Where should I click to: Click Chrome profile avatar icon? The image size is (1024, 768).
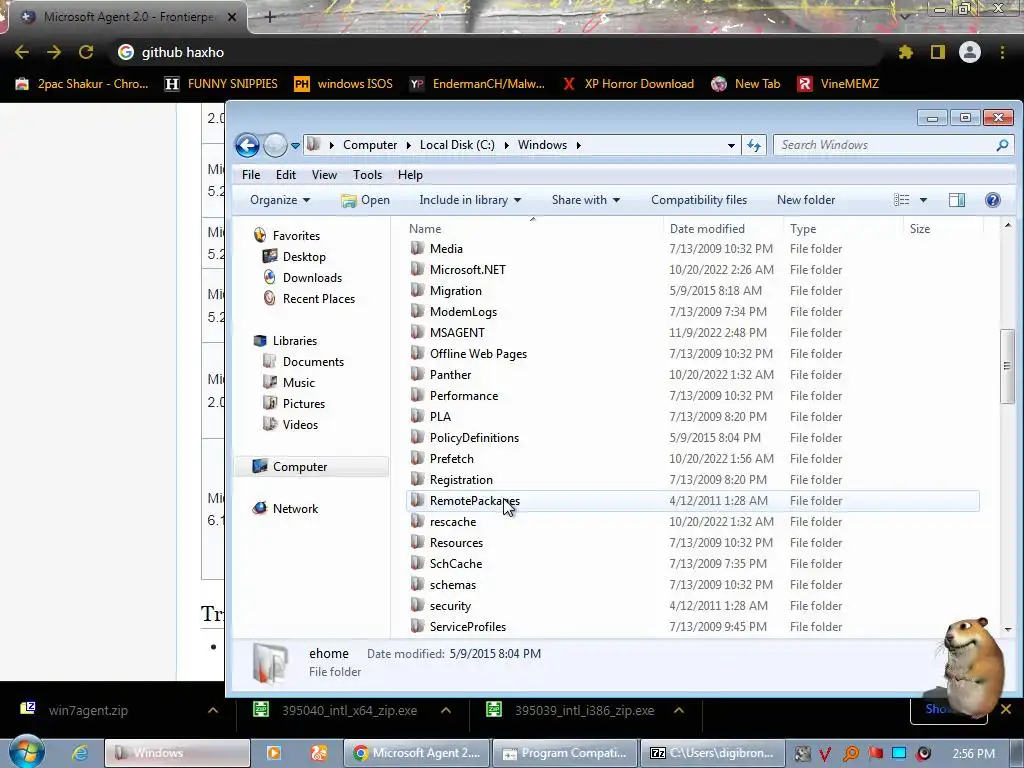(x=970, y=52)
